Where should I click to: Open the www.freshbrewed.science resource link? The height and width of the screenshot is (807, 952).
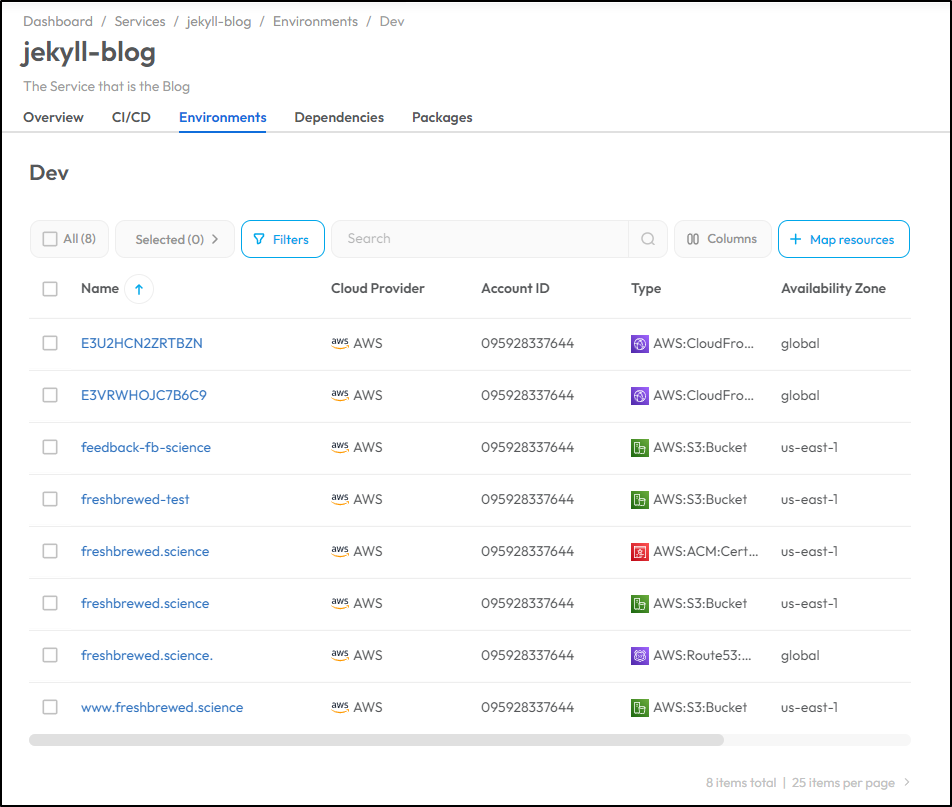[x=162, y=707]
